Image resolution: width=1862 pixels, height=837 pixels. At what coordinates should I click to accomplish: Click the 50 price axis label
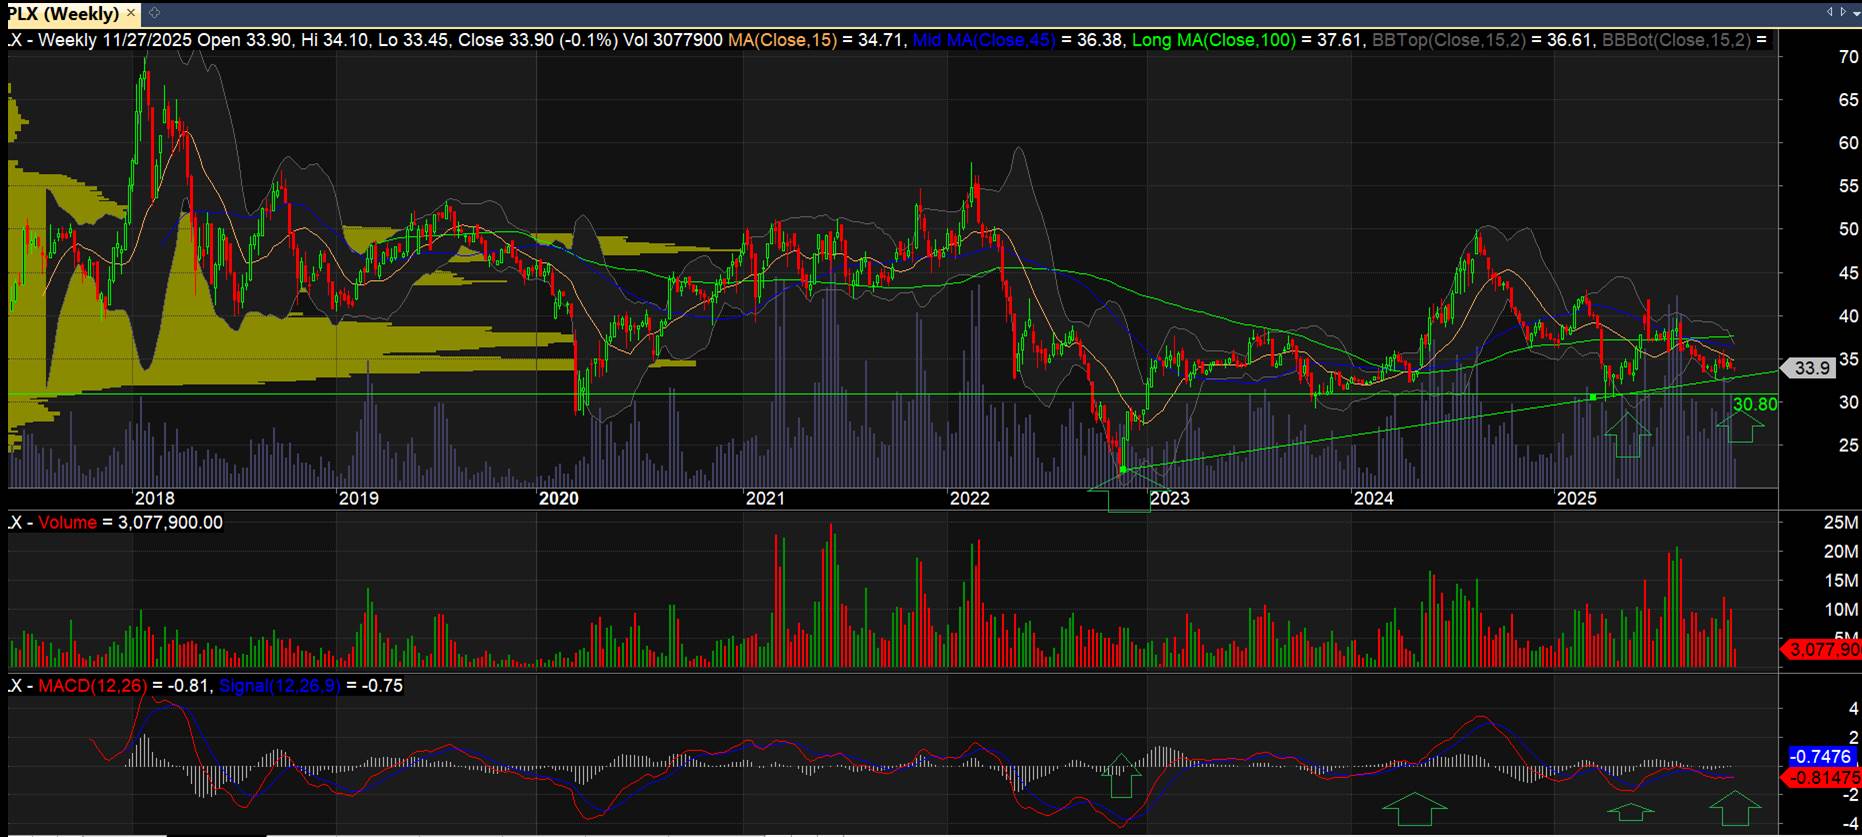(1848, 229)
